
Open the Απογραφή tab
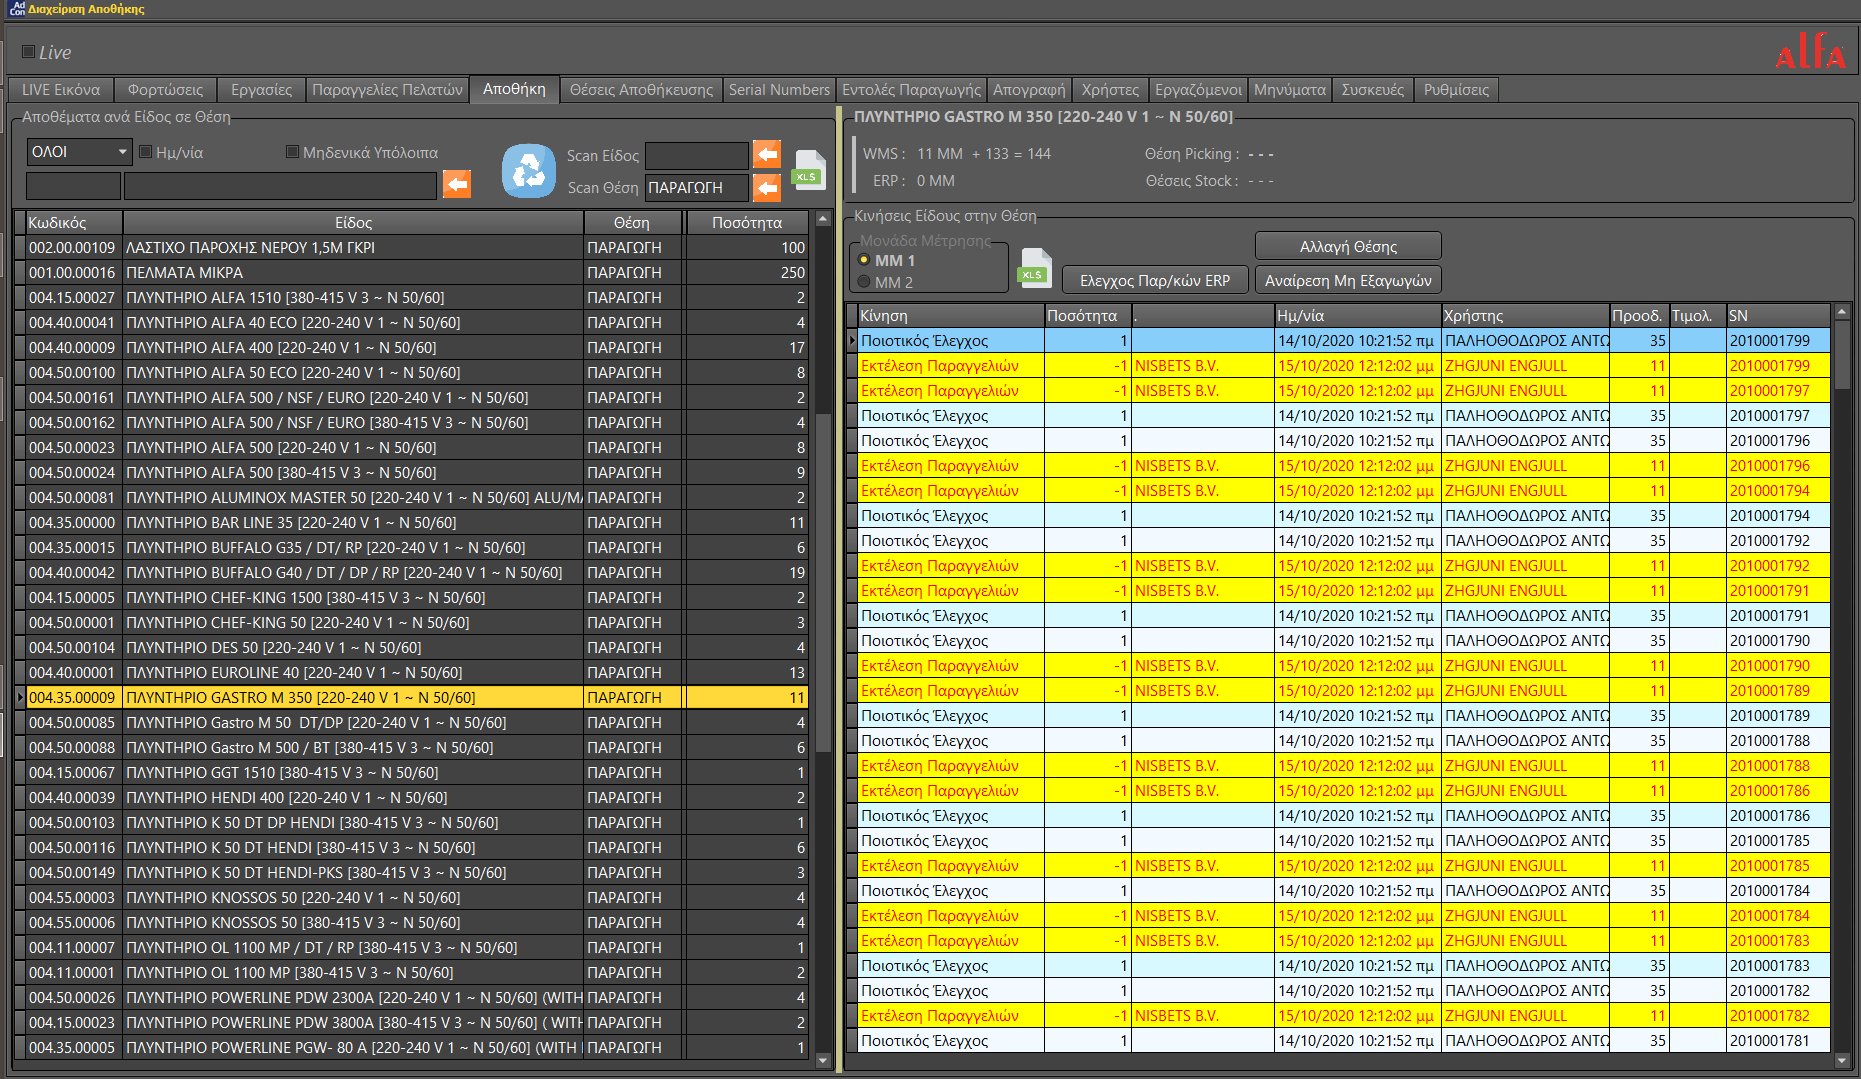point(1029,90)
